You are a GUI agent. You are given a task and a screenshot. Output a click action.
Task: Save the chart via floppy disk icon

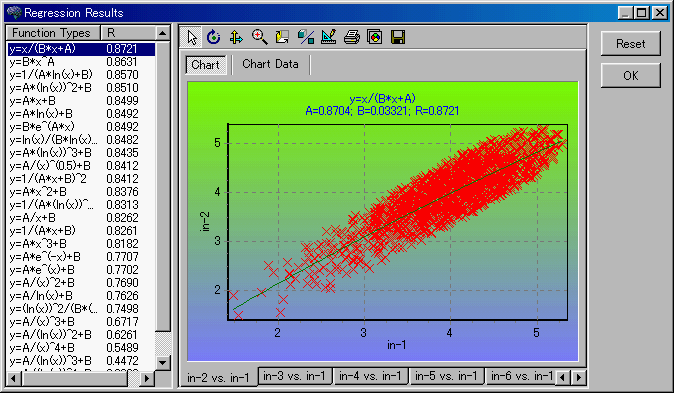point(398,37)
